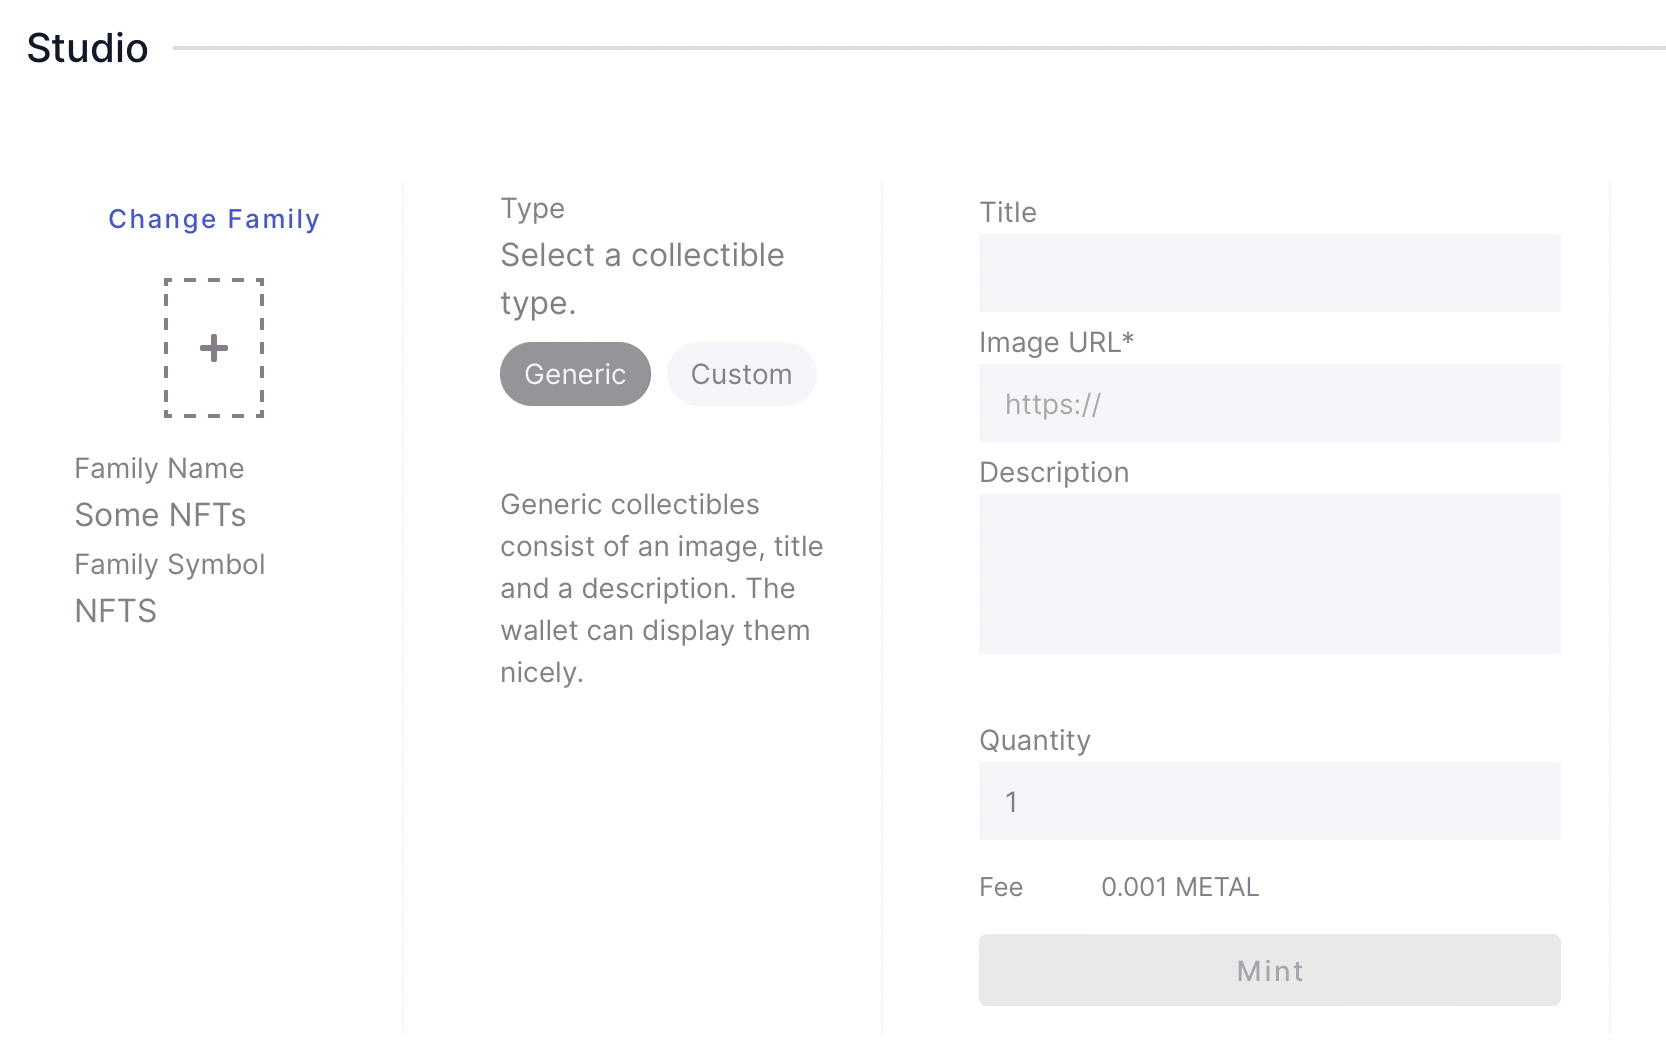
Task: Click the Title field label
Action: (x=1008, y=212)
